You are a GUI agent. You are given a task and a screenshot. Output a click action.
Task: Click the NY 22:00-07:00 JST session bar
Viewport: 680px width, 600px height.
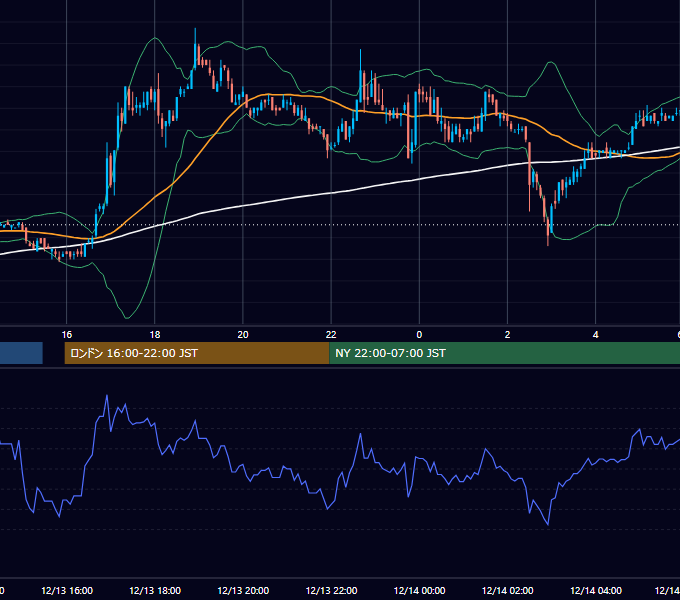click(504, 353)
